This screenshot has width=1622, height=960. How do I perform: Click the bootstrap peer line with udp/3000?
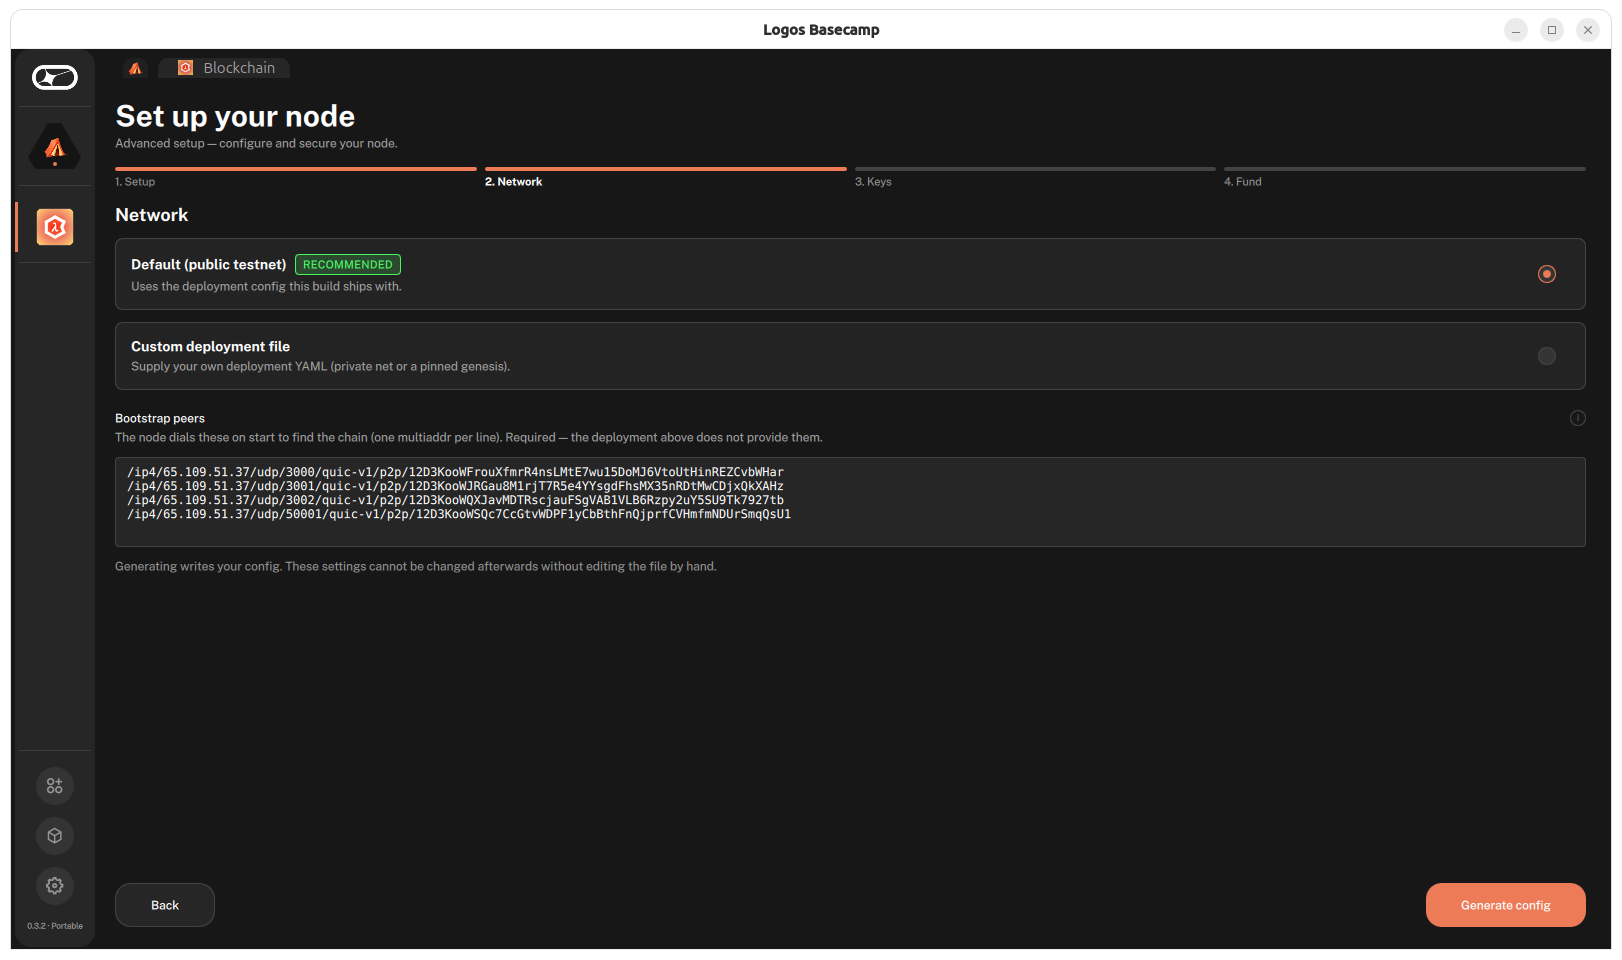pos(455,472)
